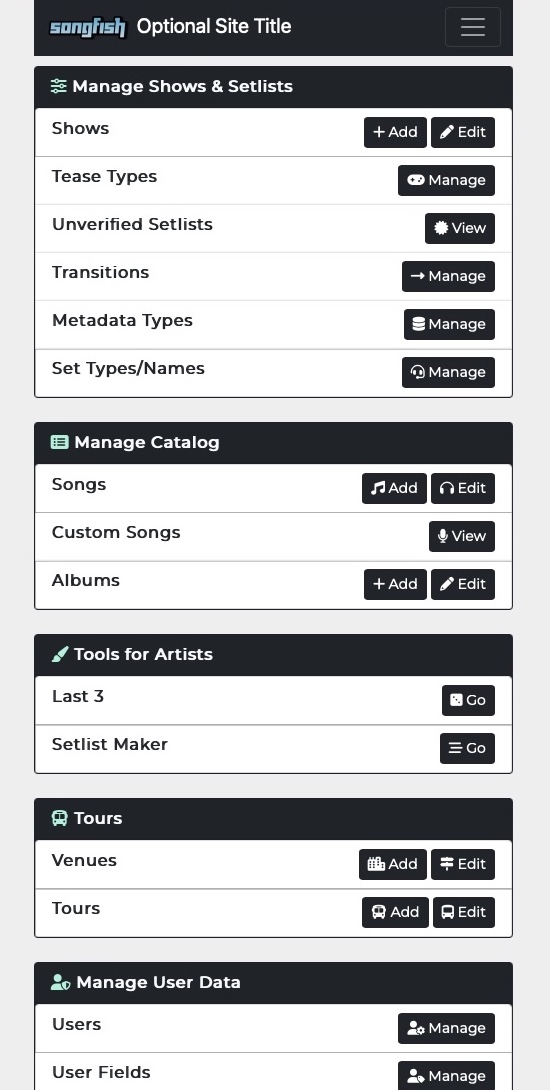View unverified setlists
The image size is (550, 1090).
[460, 228]
